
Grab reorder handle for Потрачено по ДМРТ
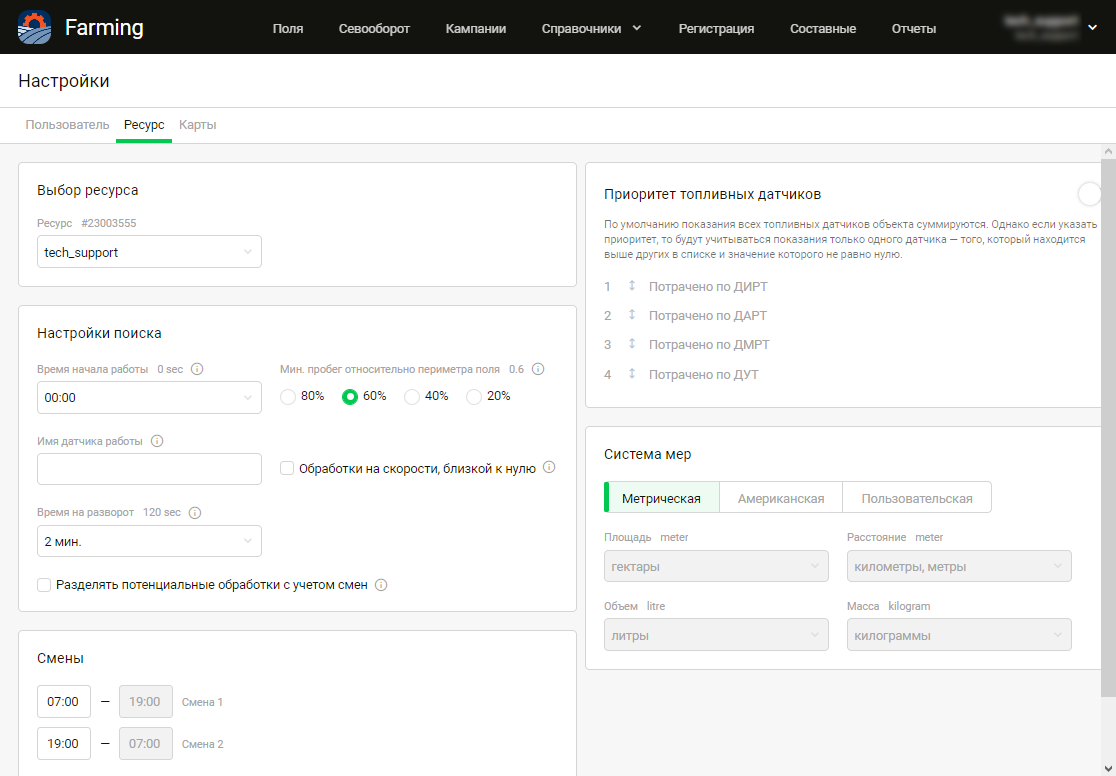click(x=631, y=344)
